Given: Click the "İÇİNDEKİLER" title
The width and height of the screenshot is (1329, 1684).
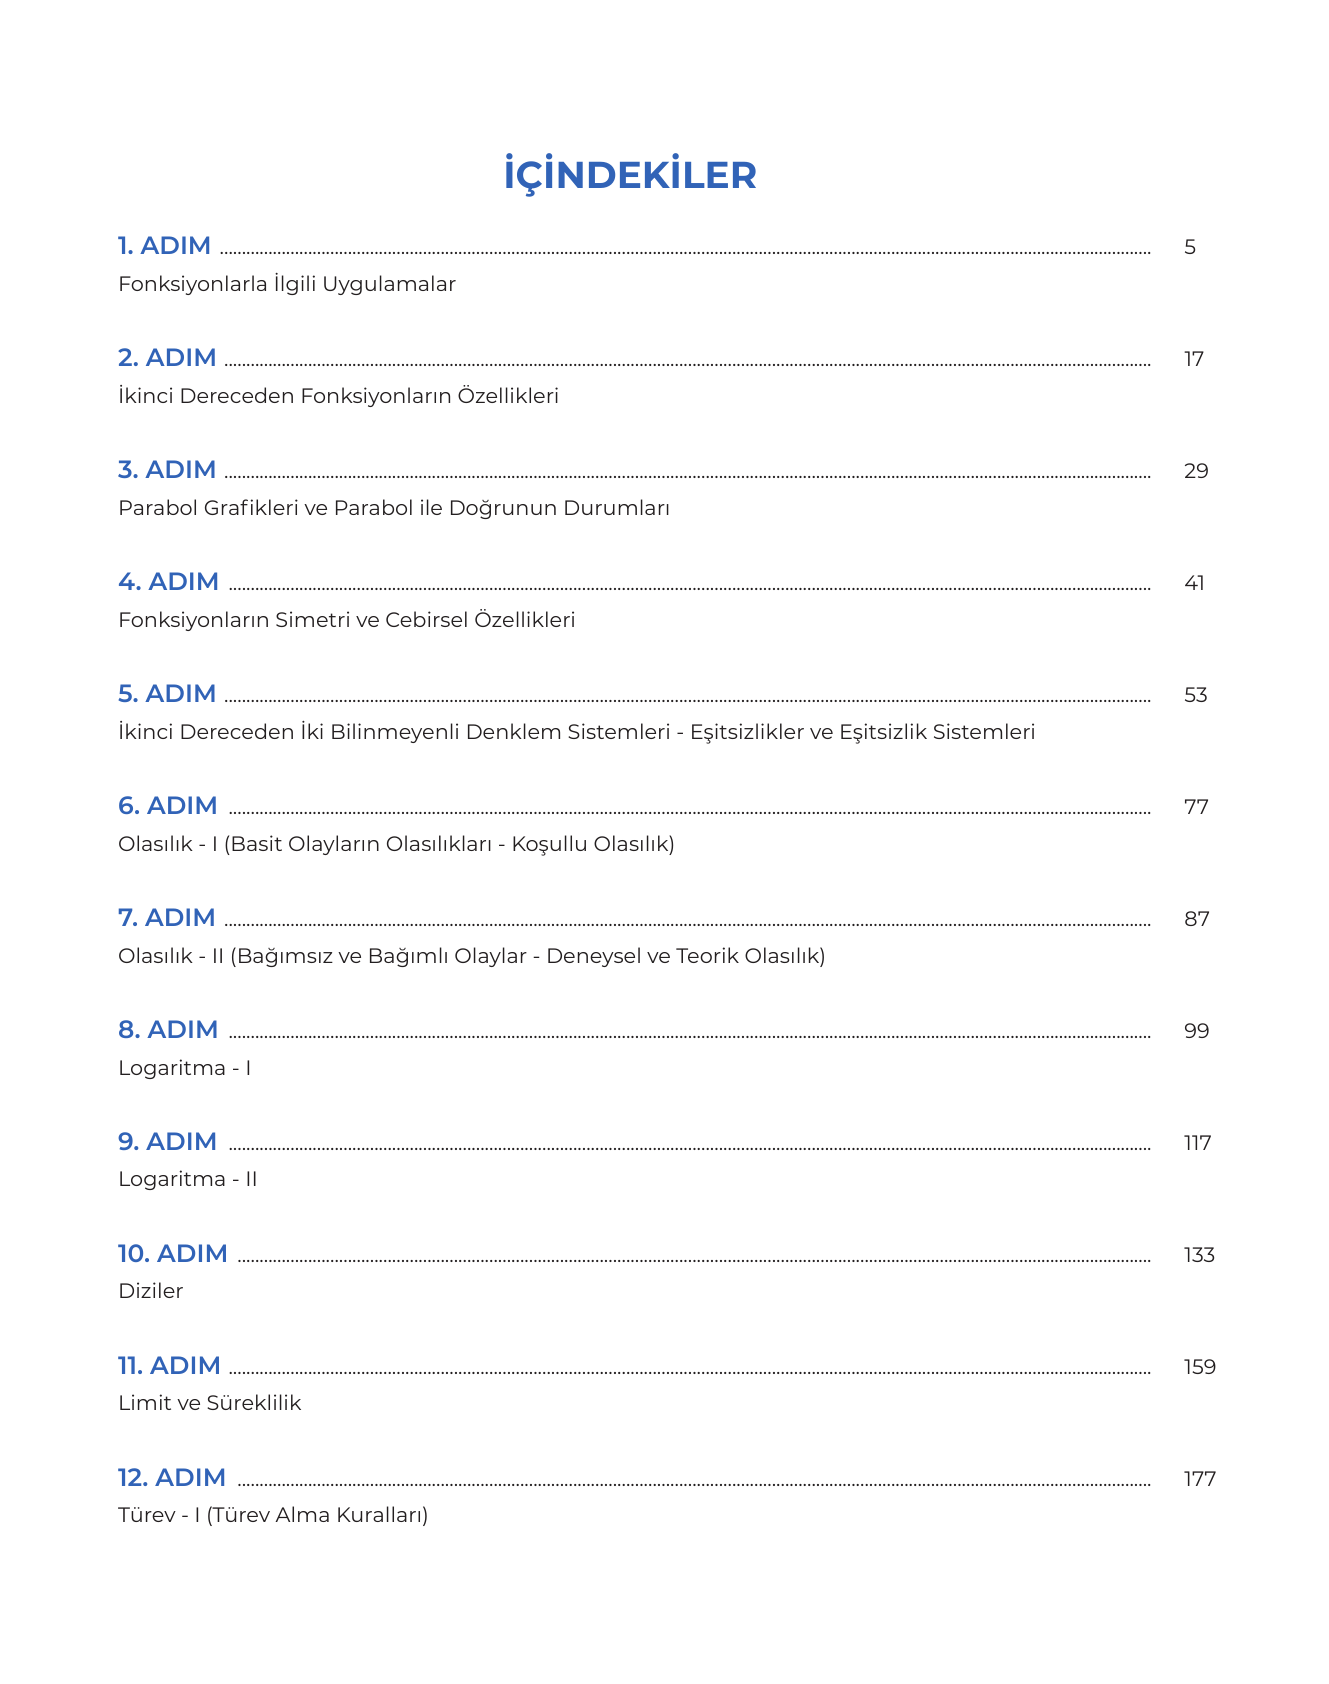Looking at the screenshot, I should tap(630, 175).
